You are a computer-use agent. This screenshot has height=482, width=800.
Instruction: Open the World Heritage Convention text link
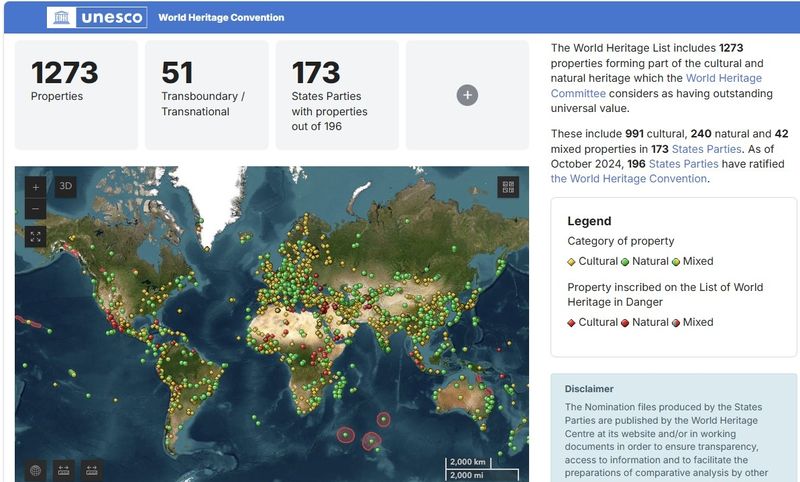click(x=629, y=179)
